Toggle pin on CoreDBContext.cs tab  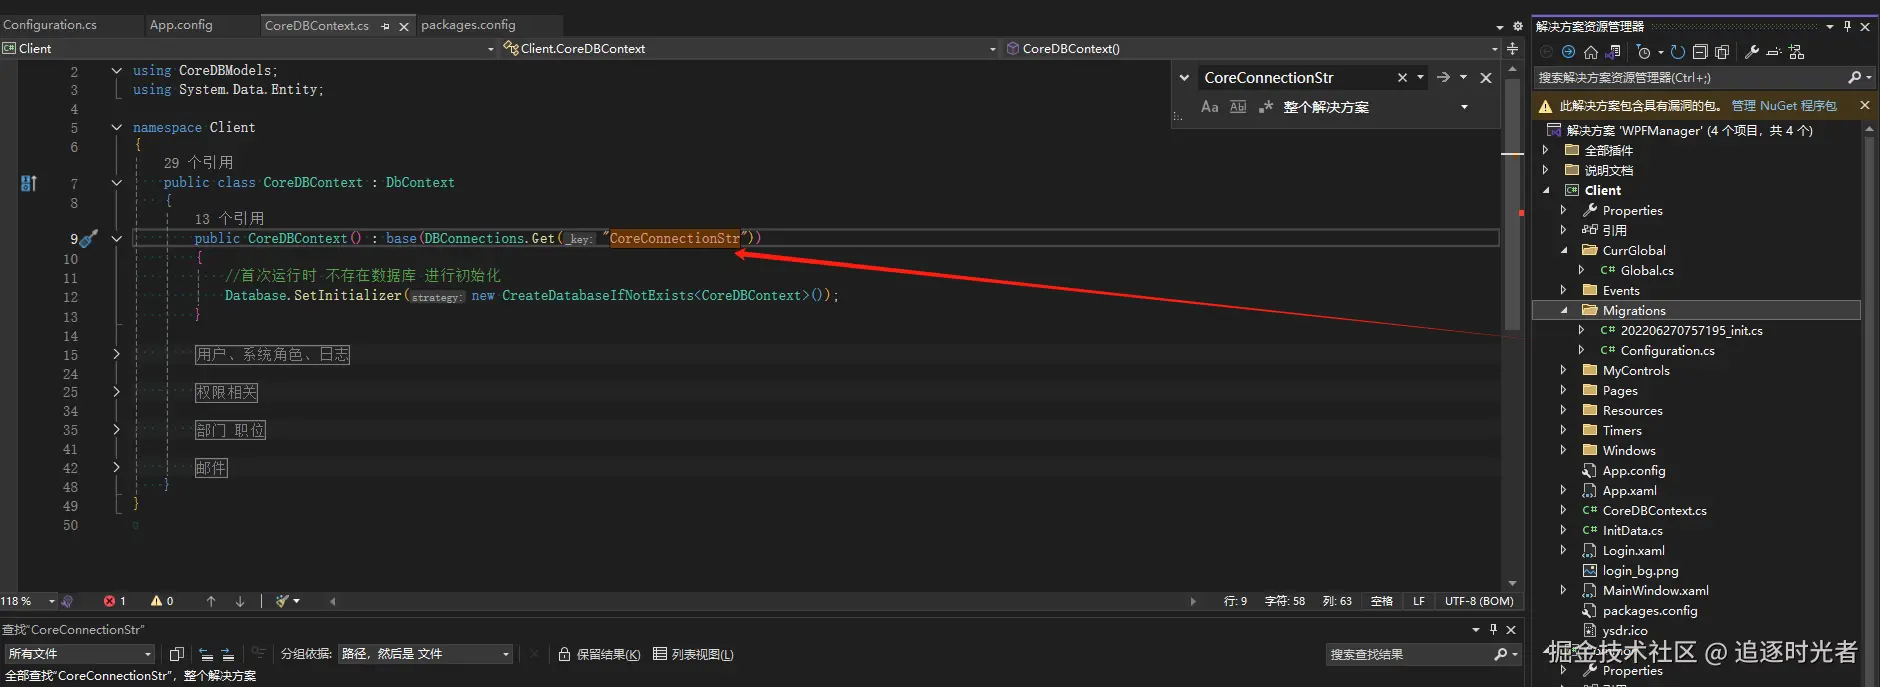(x=385, y=27)
